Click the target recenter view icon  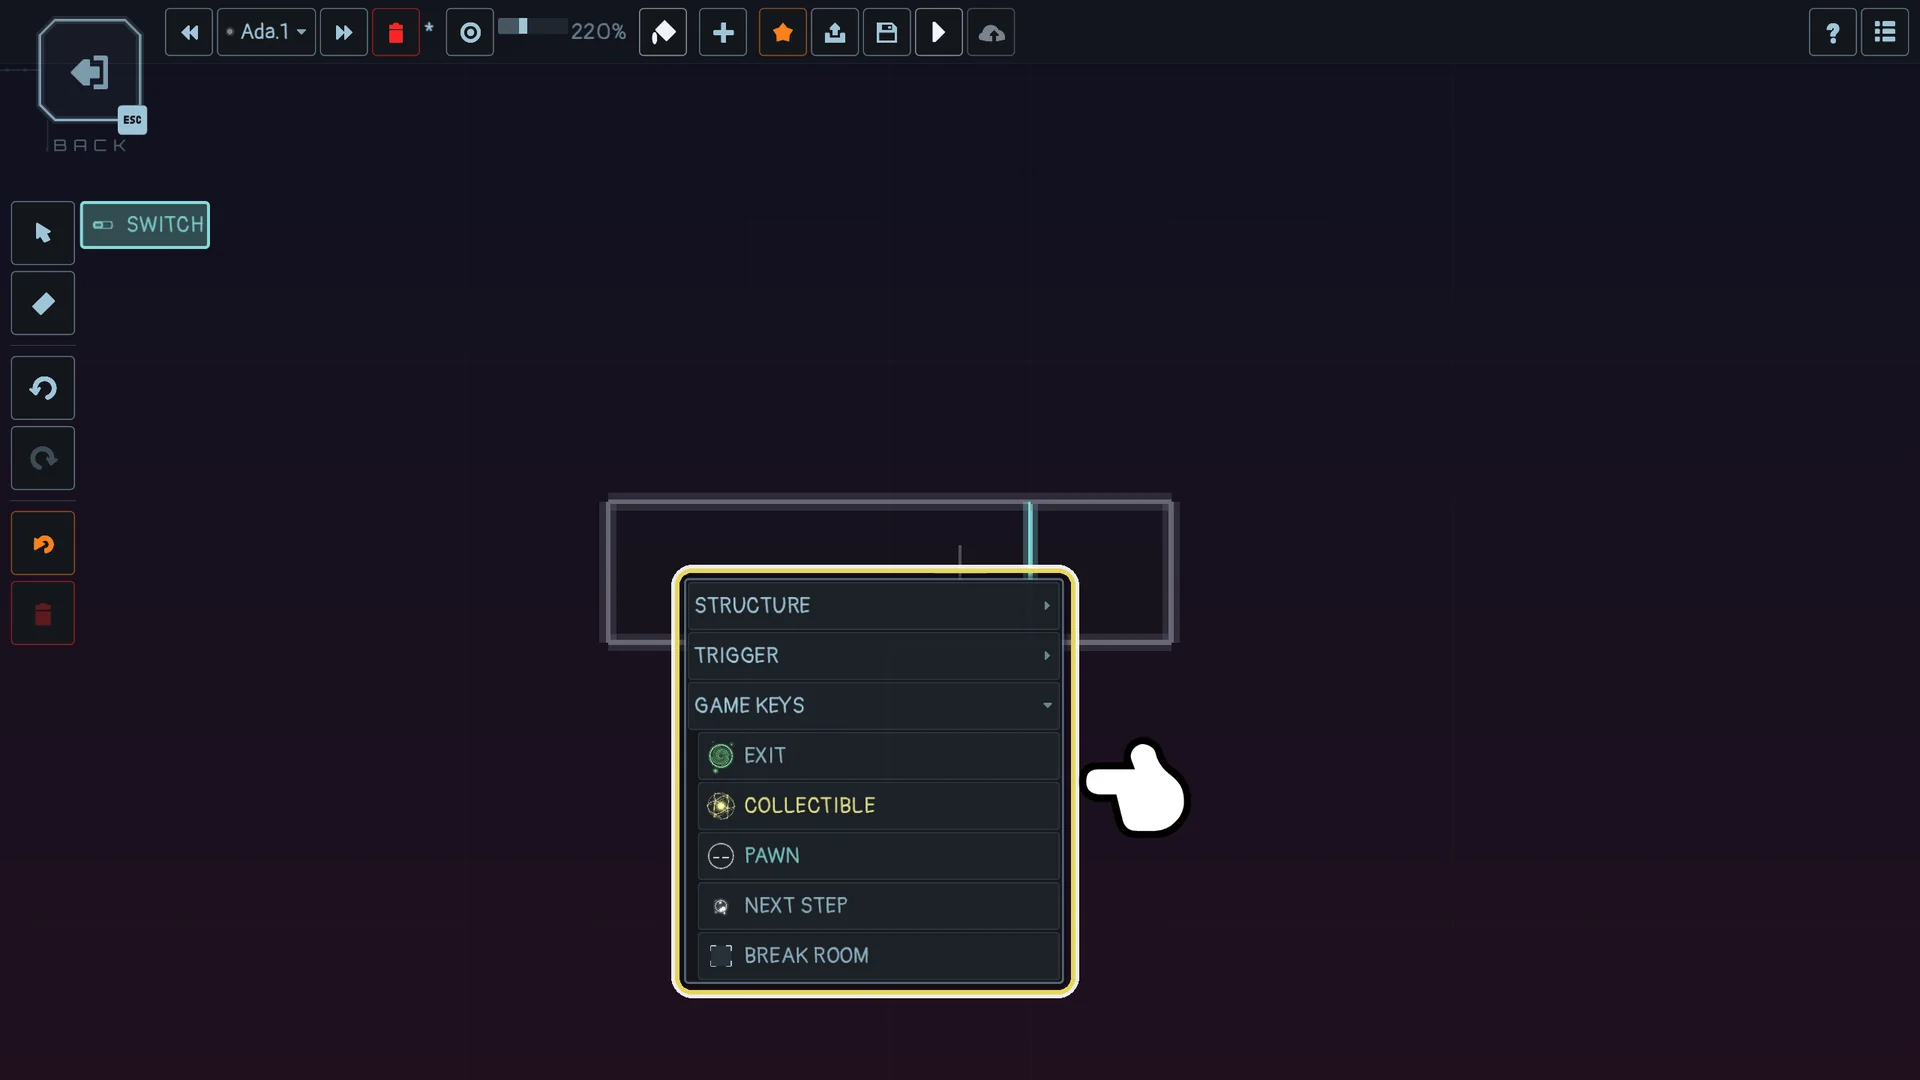[470, 32]
